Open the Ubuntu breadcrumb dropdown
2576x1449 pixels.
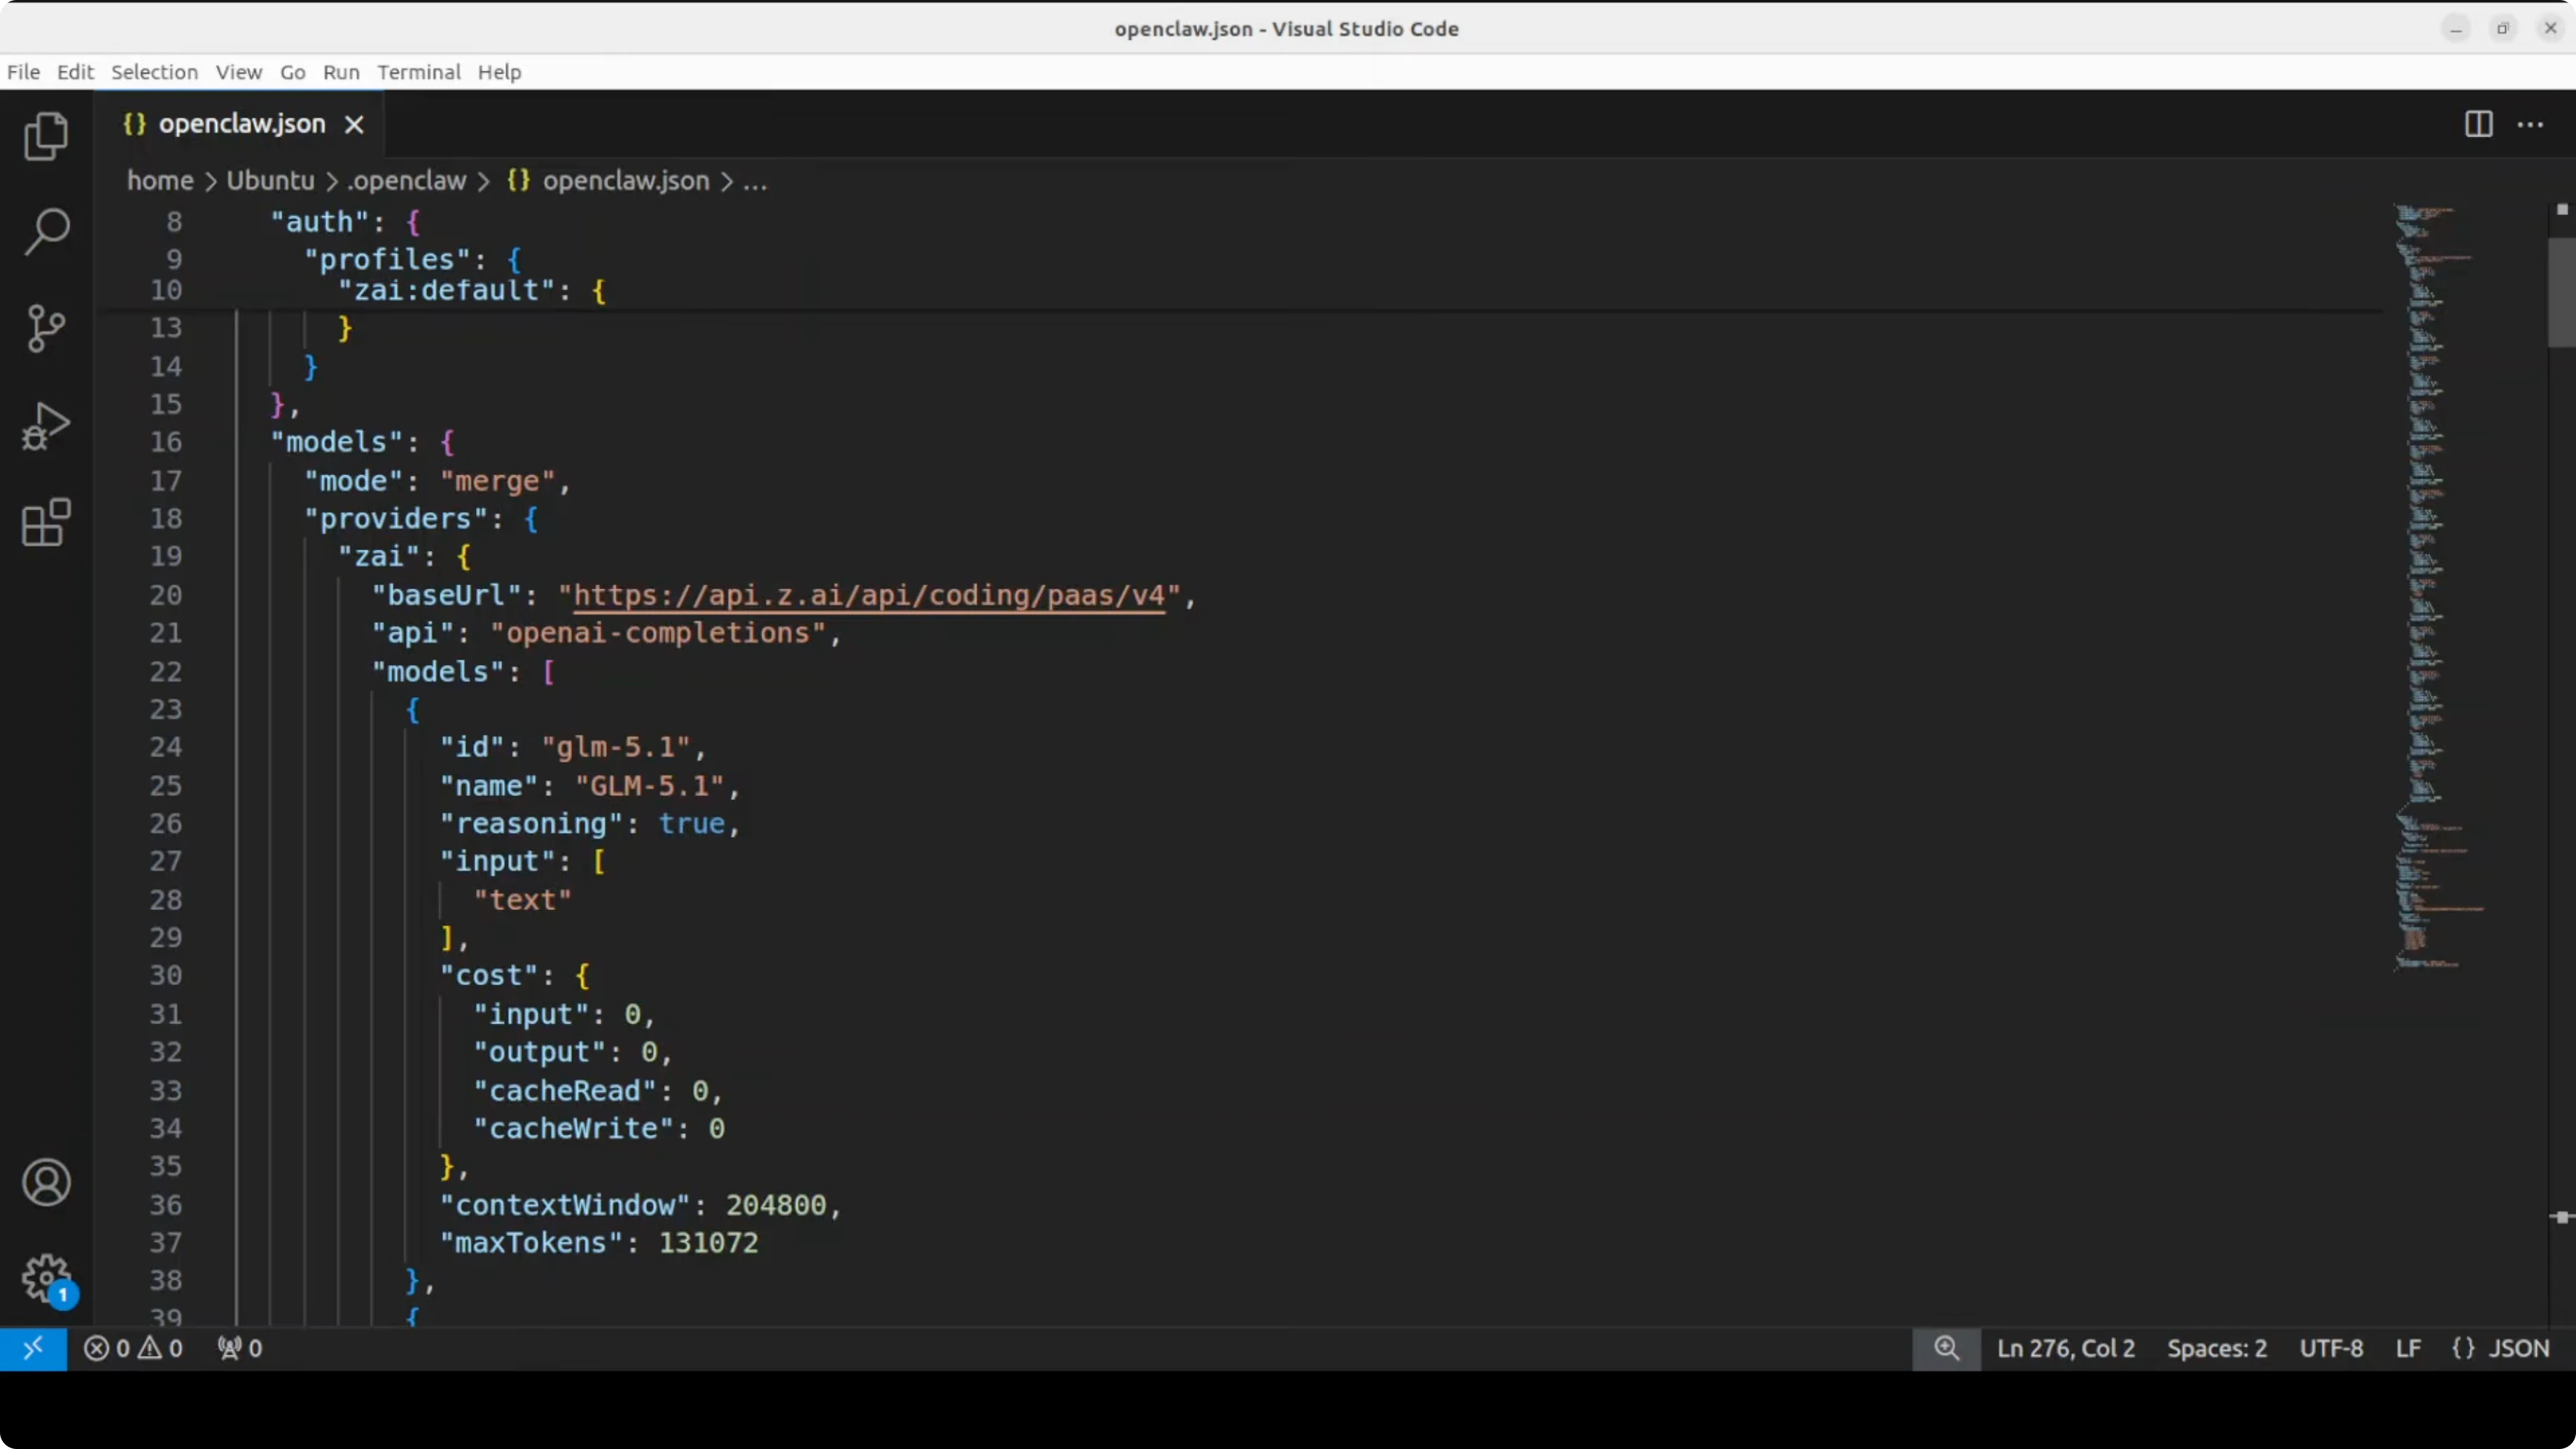click(270, 181)
